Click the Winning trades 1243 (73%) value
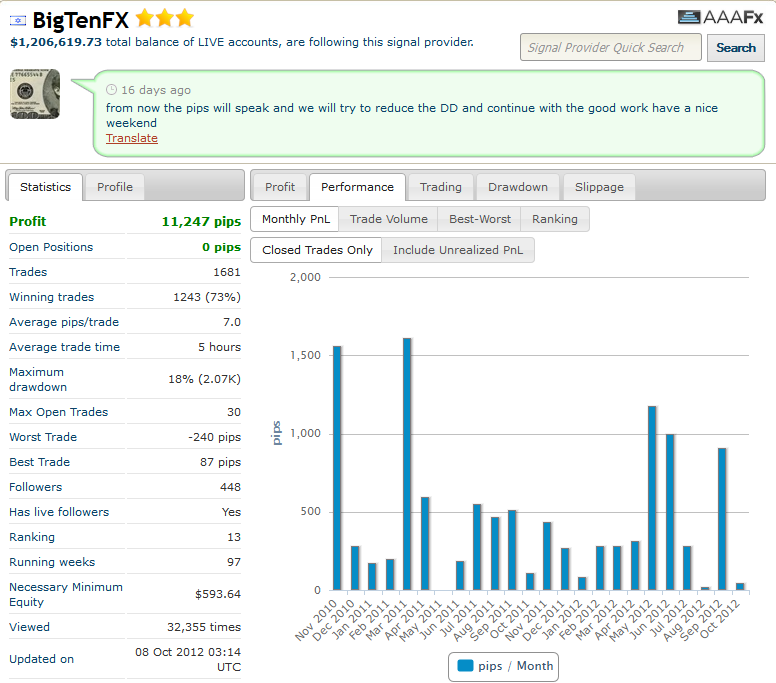 [x=207, y=297]
